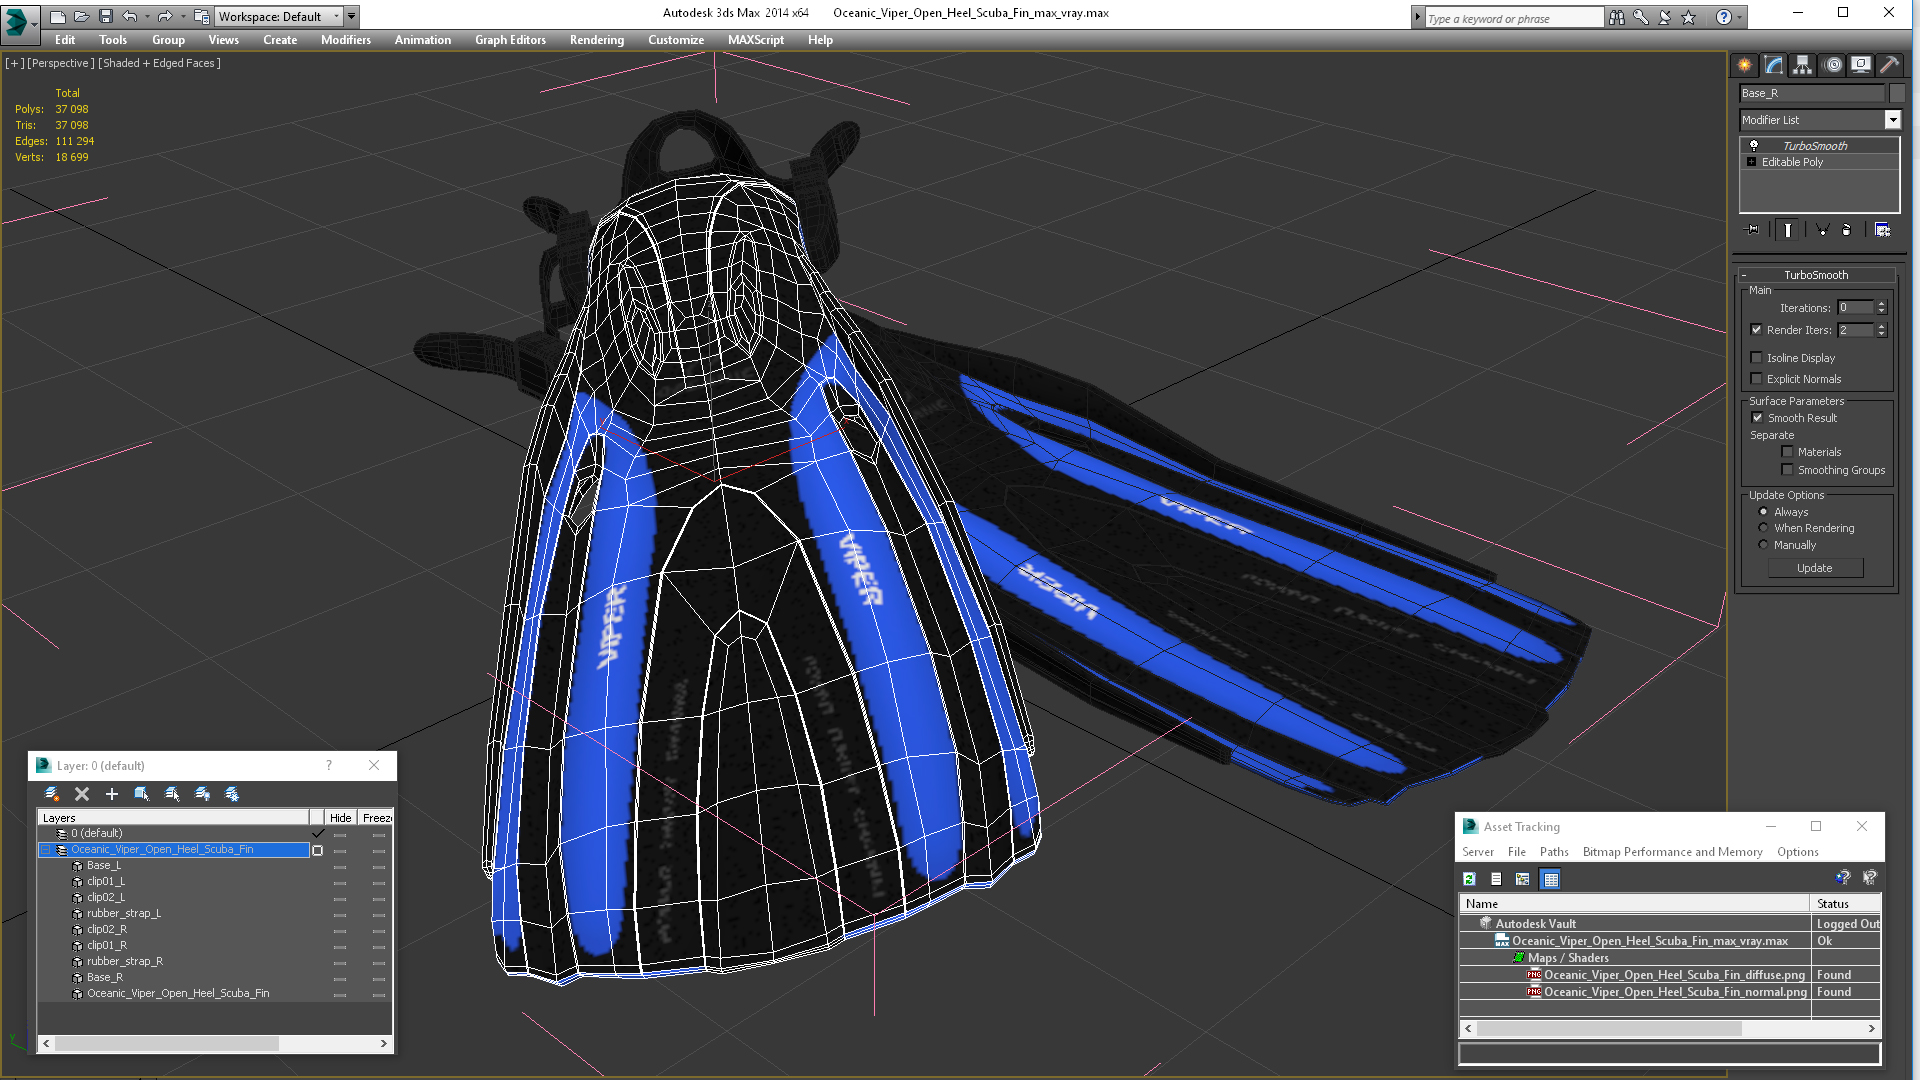The height and width of the screenshot is (1080, 1920).
Task: Click Status Log icon in Asset Tracking
Action: pyautogui.click(x=1496, y=879)
